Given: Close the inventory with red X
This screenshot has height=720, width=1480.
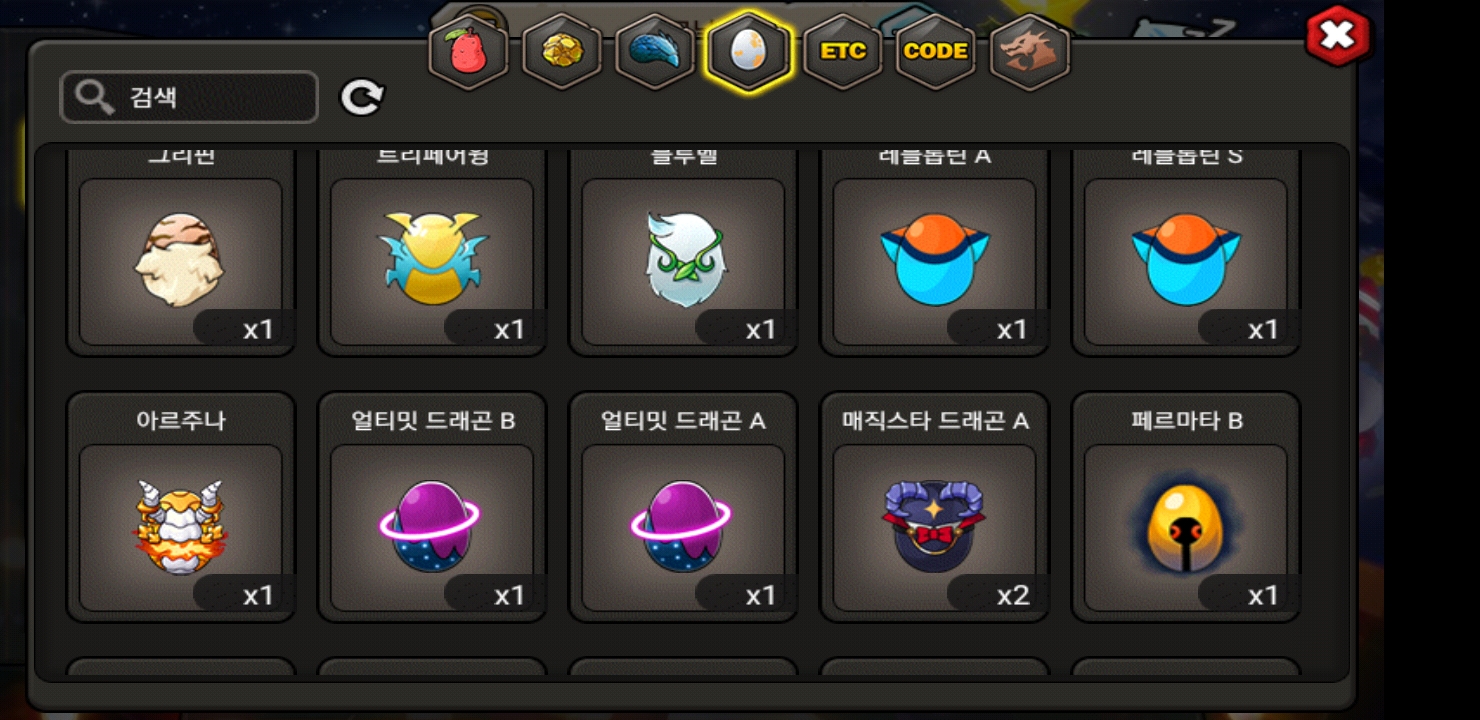Looking at the screenshot, I should [1338, 37].
